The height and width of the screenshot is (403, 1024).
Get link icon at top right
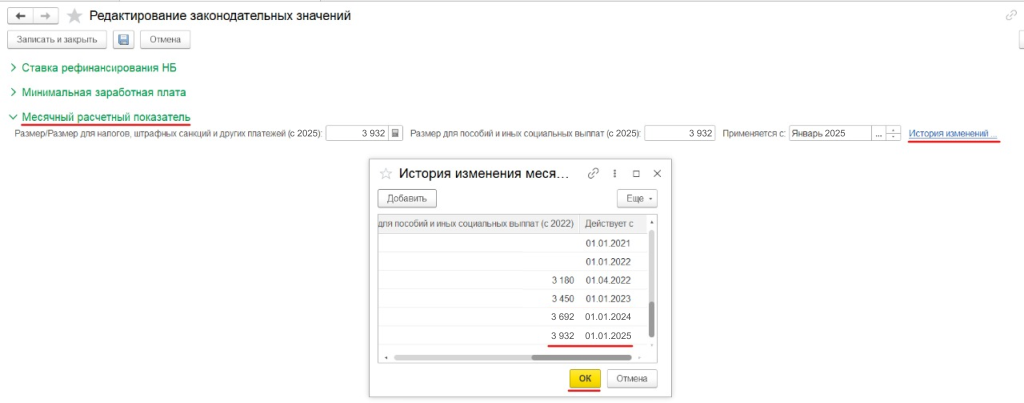pos(1010,16)
